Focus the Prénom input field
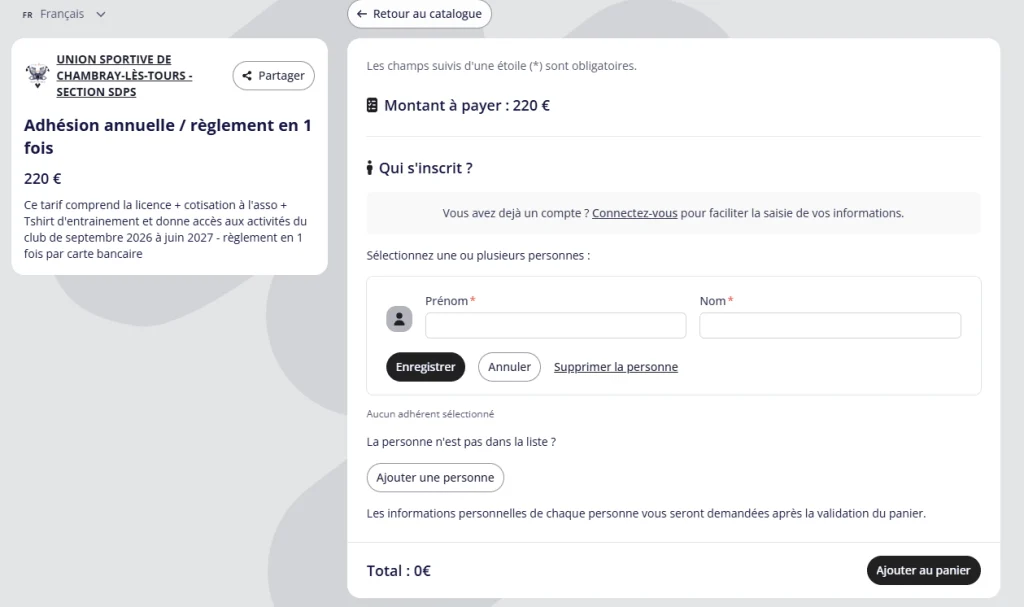The height and width of the screenshot is (607, 1024). [x=556, y=325]
